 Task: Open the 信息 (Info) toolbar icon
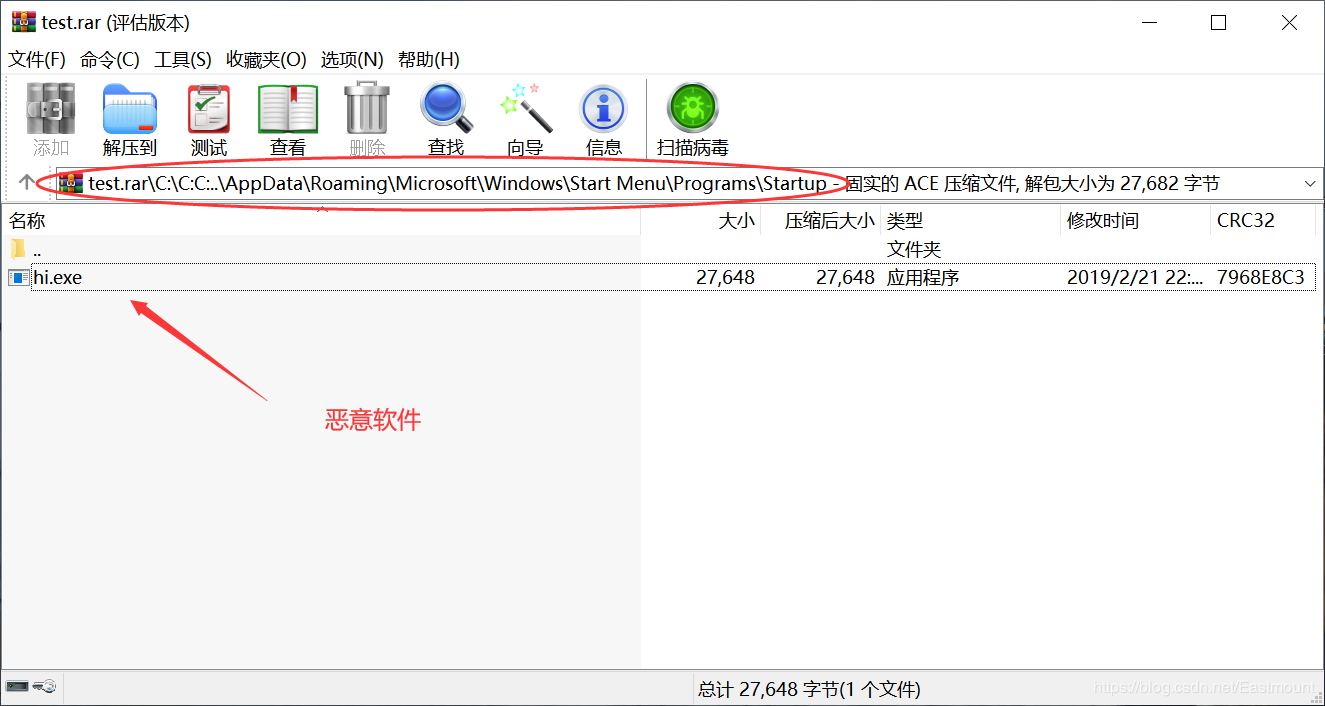(602, 110)
